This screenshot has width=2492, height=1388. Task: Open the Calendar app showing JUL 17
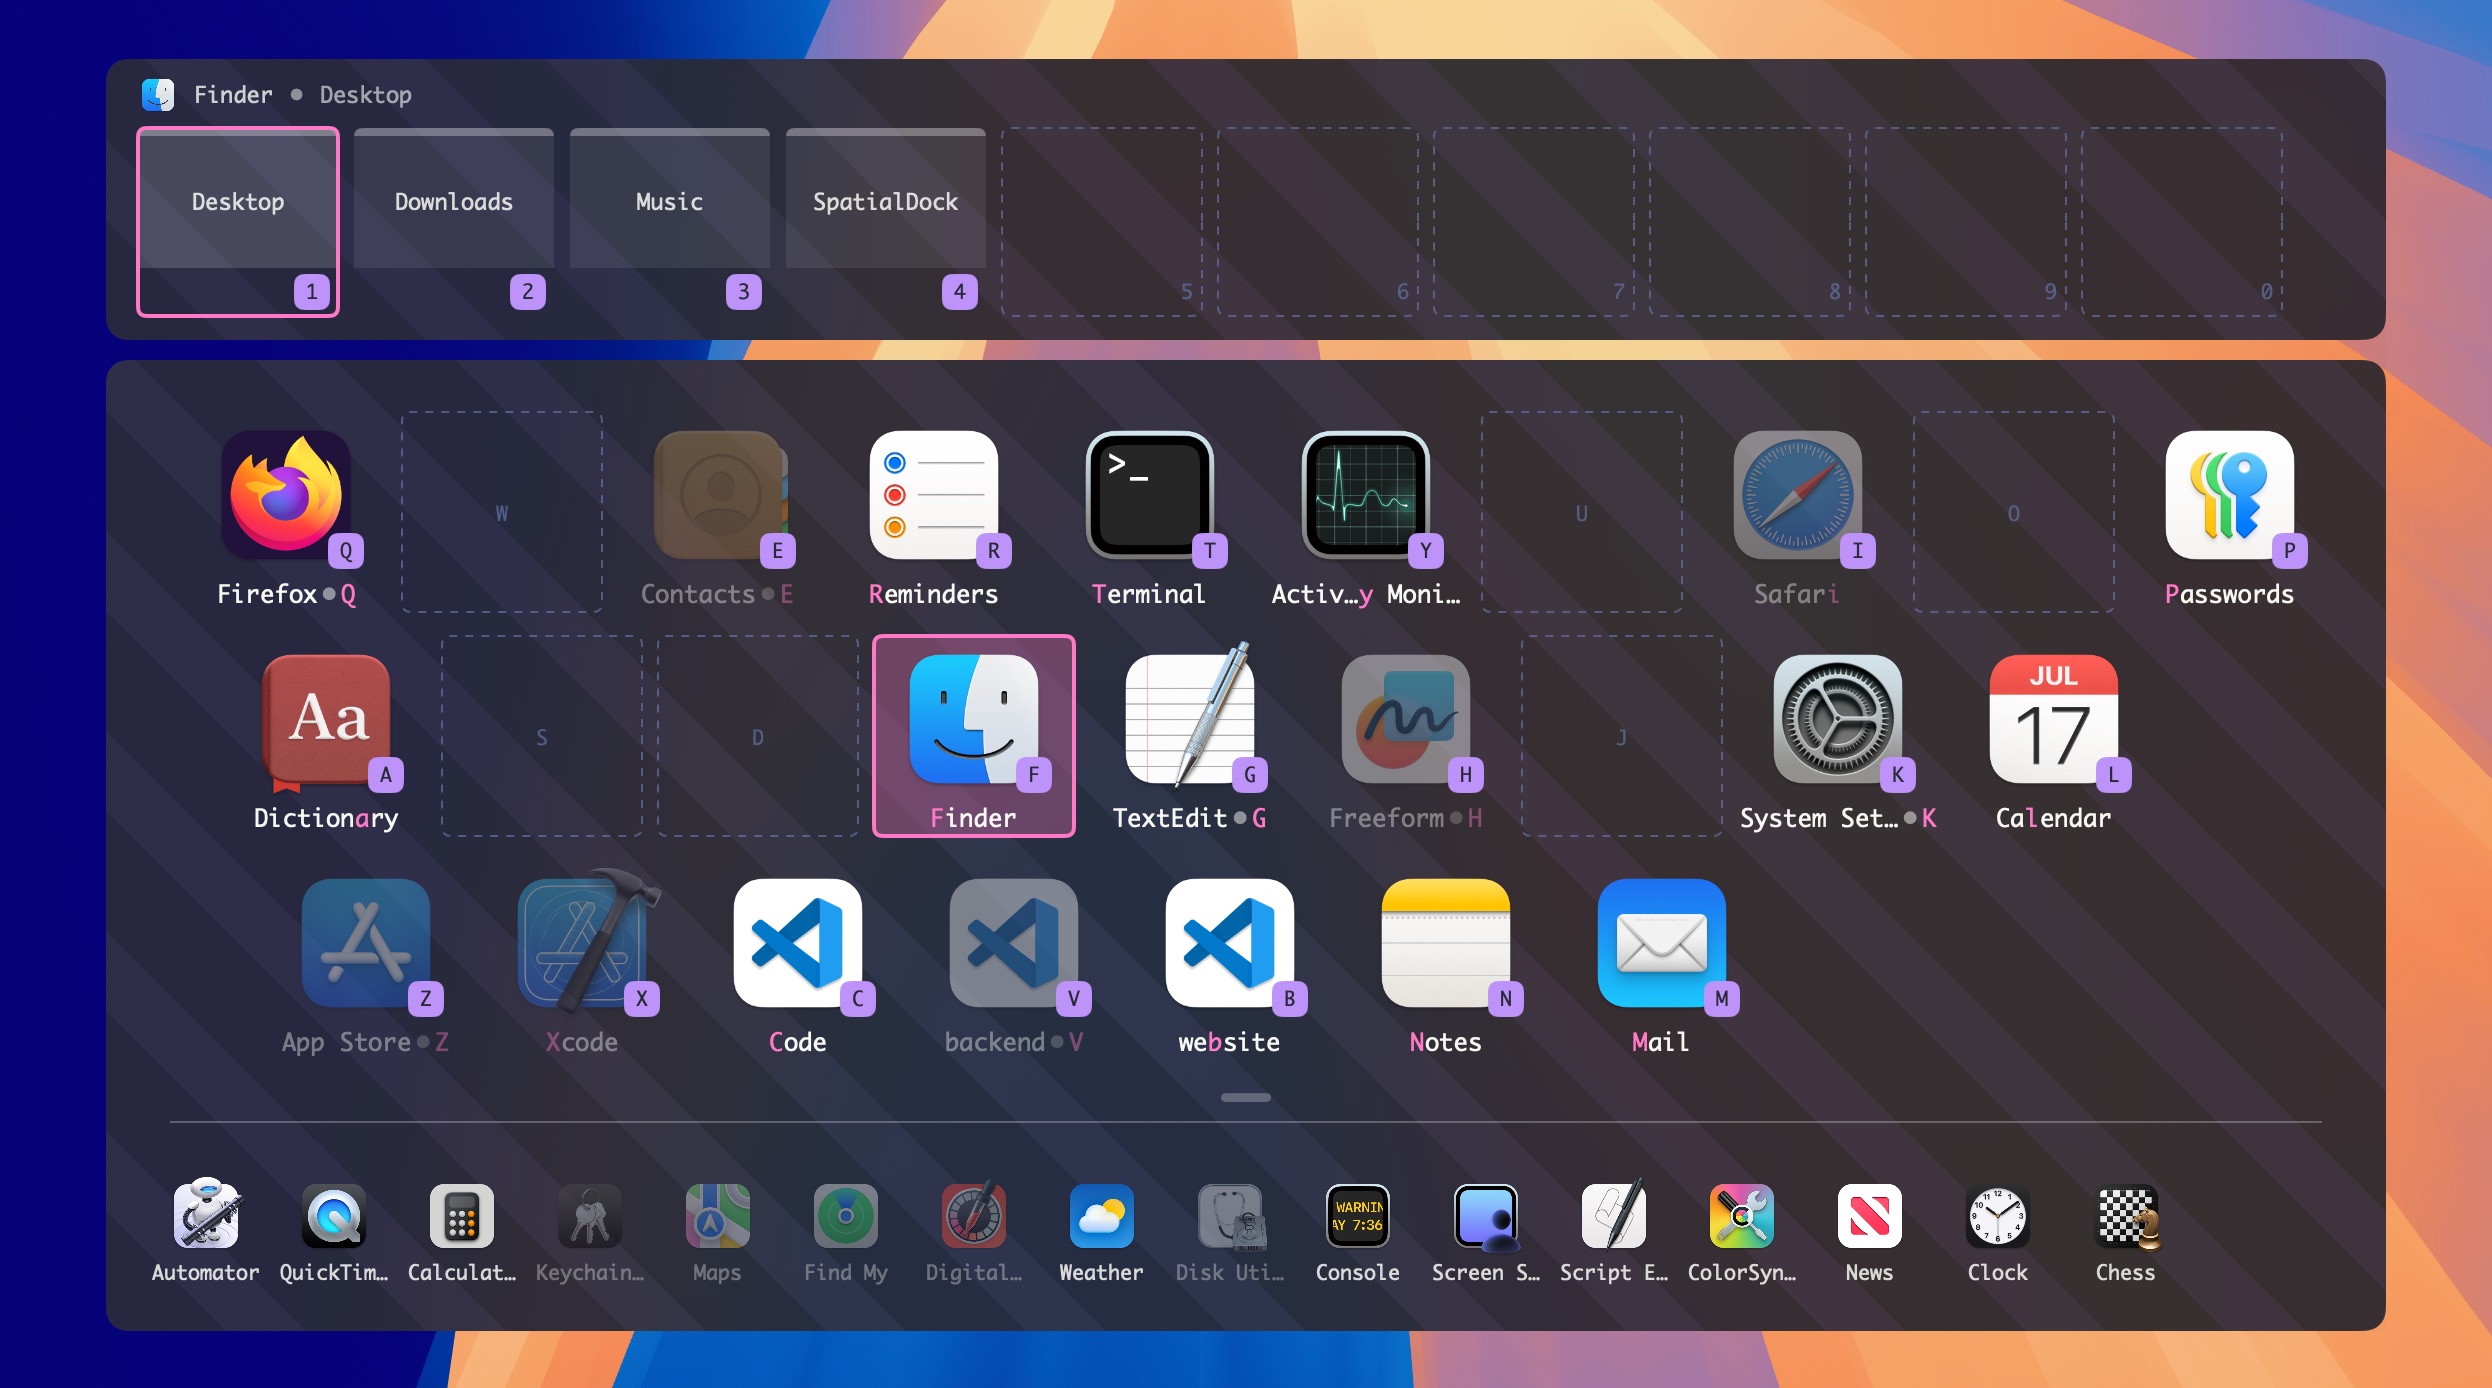click(2054, 719)
